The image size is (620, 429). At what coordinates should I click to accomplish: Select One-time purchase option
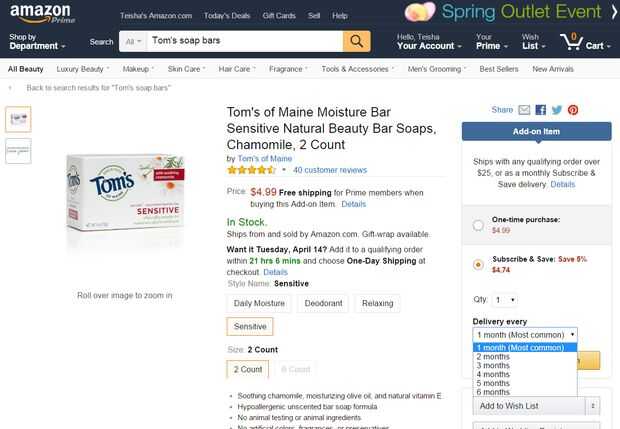(478, 225)
